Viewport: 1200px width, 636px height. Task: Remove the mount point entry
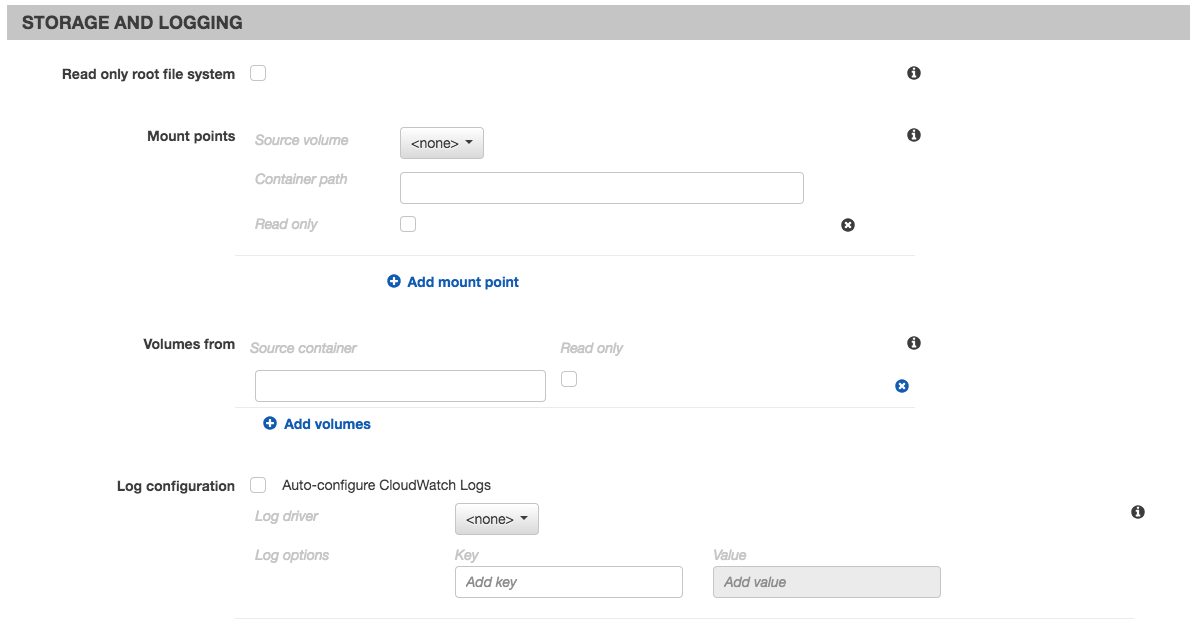click(x=848, y=225)
